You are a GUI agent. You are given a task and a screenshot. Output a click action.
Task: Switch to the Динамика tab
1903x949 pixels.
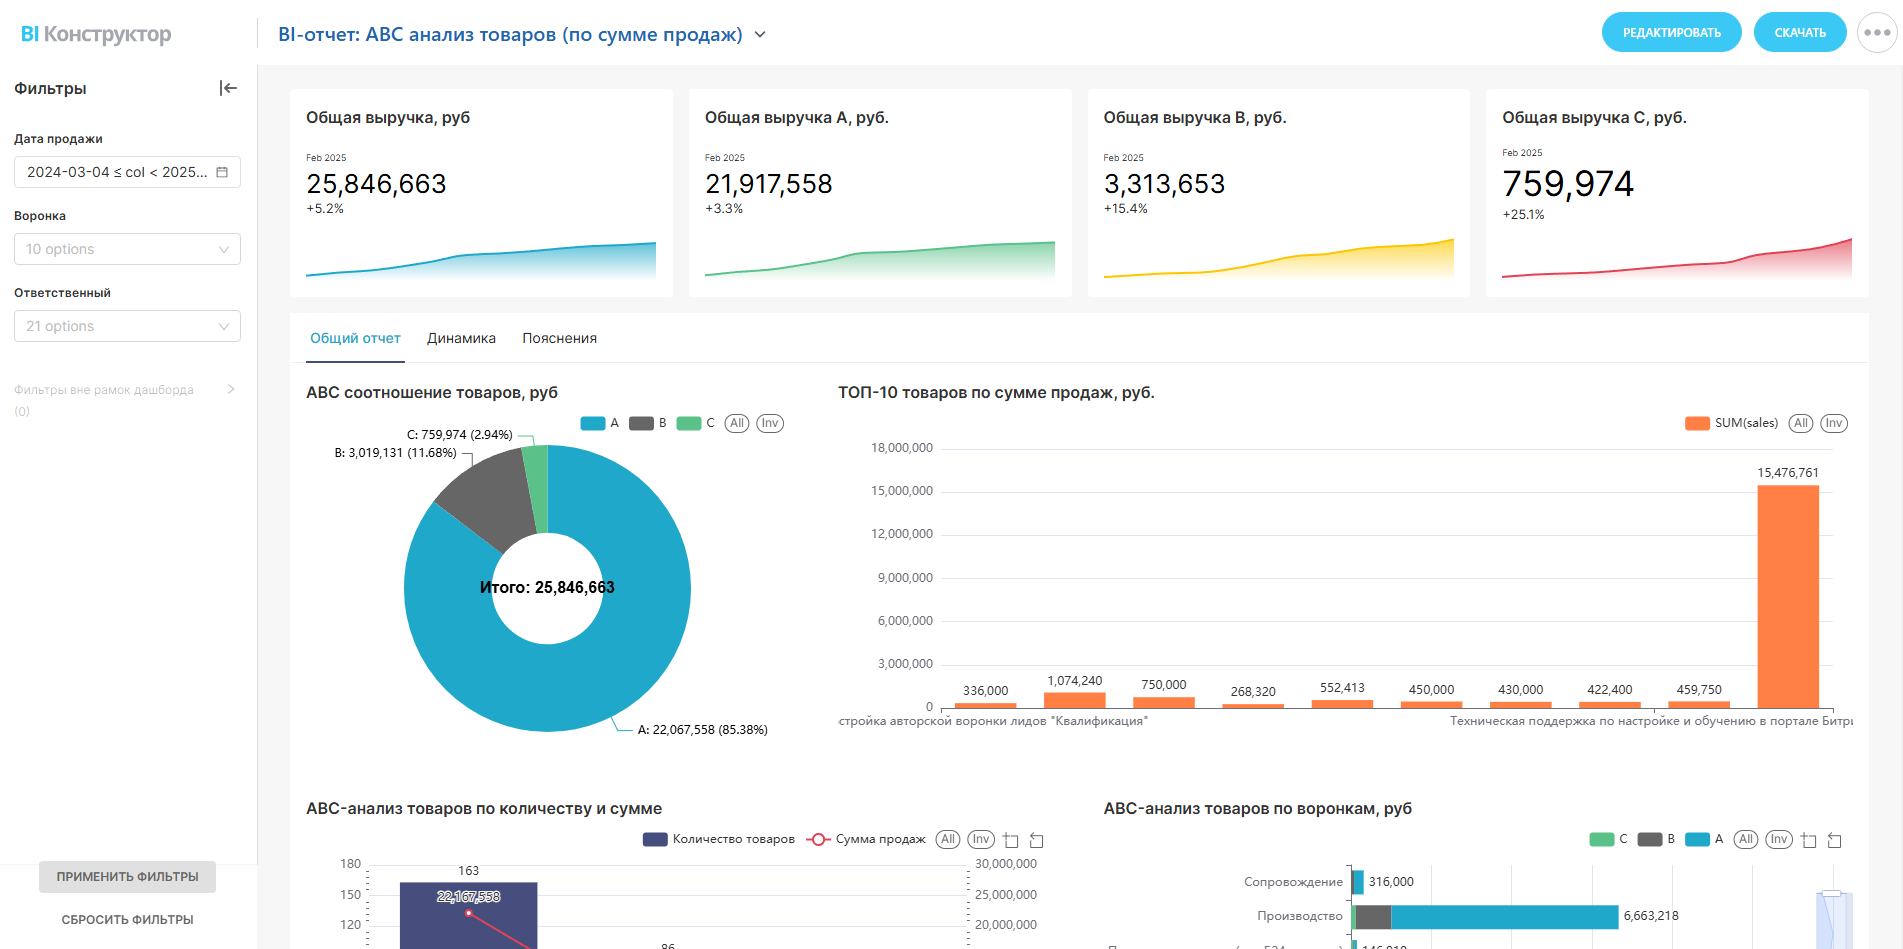tap(461, 338)
